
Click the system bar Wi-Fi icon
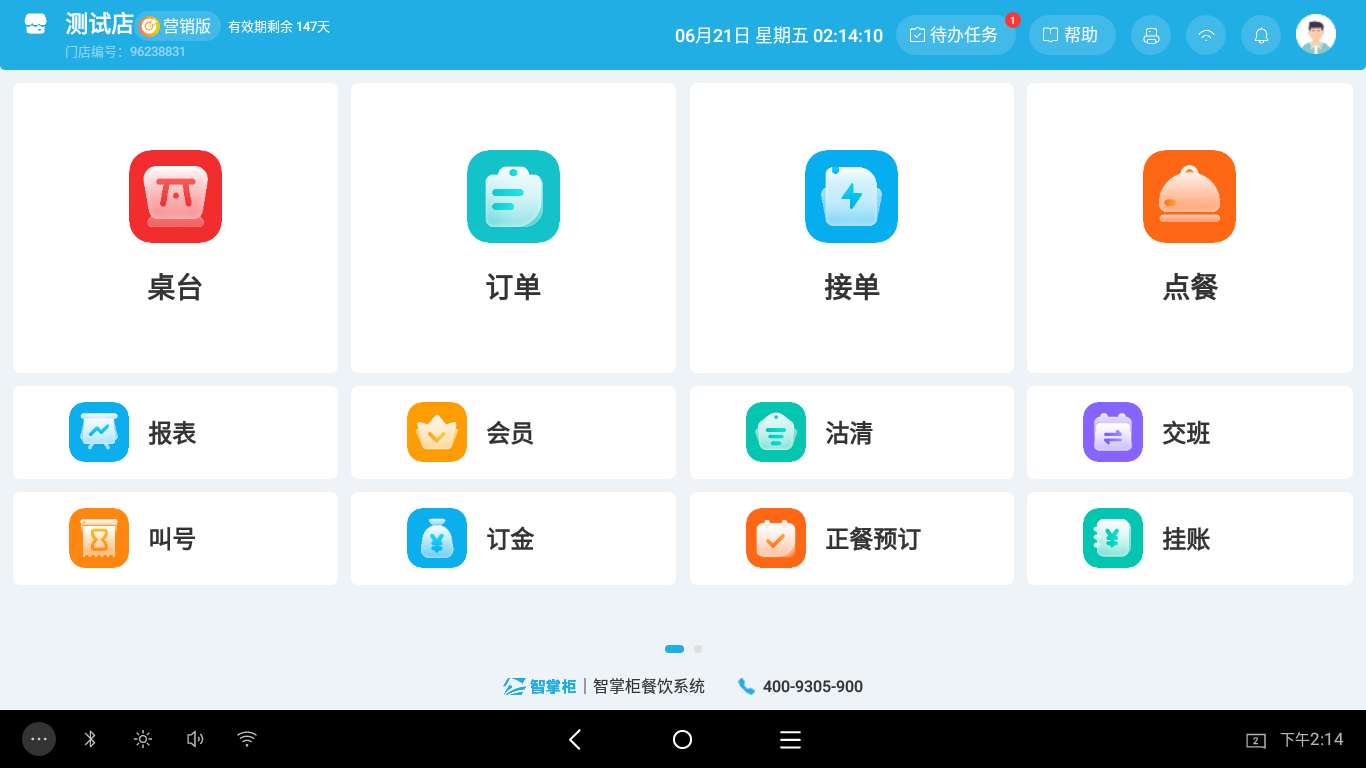tap(247, 739)
